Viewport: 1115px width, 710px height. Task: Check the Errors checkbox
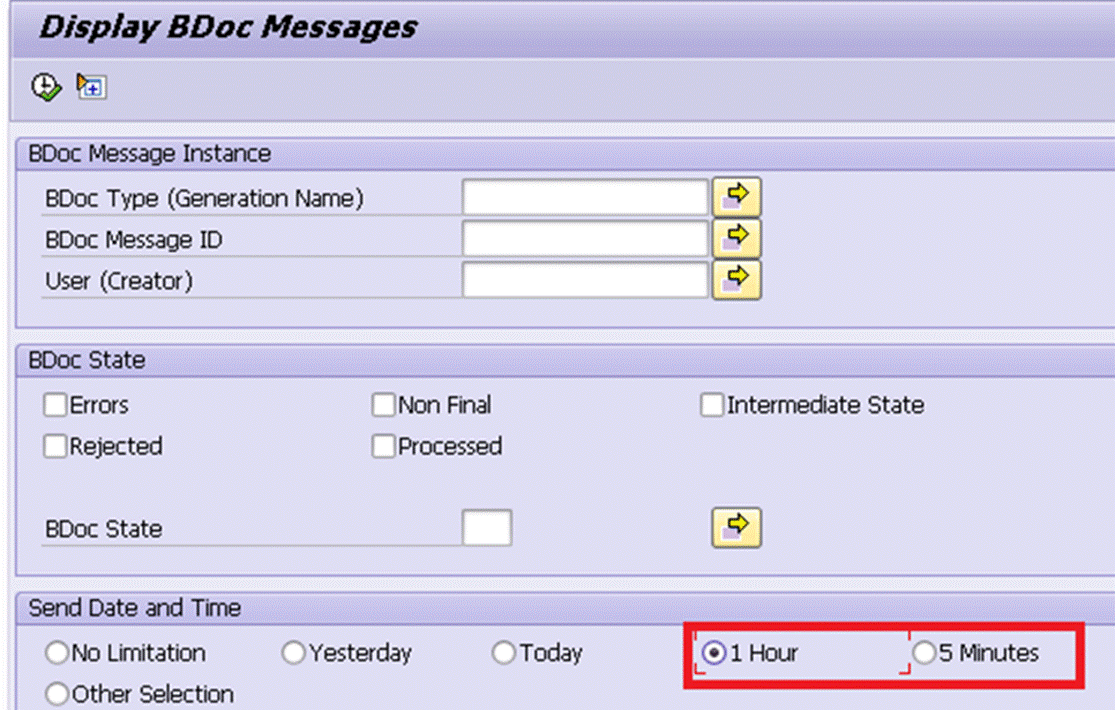coord(55,405)
